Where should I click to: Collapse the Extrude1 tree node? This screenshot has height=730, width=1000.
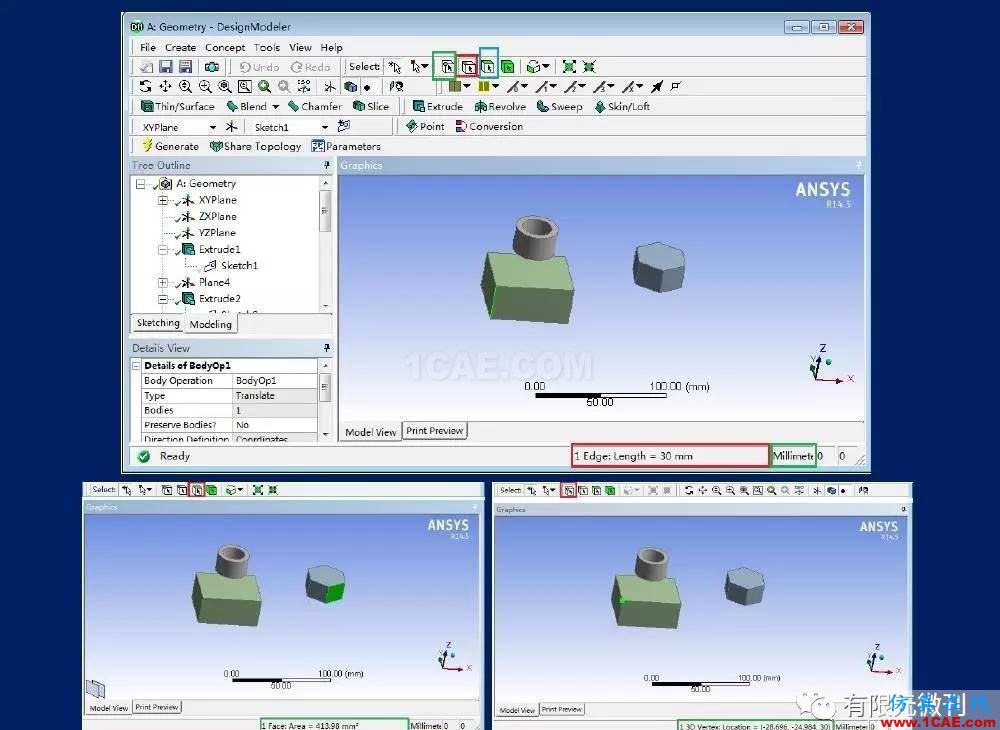[163, 249]
